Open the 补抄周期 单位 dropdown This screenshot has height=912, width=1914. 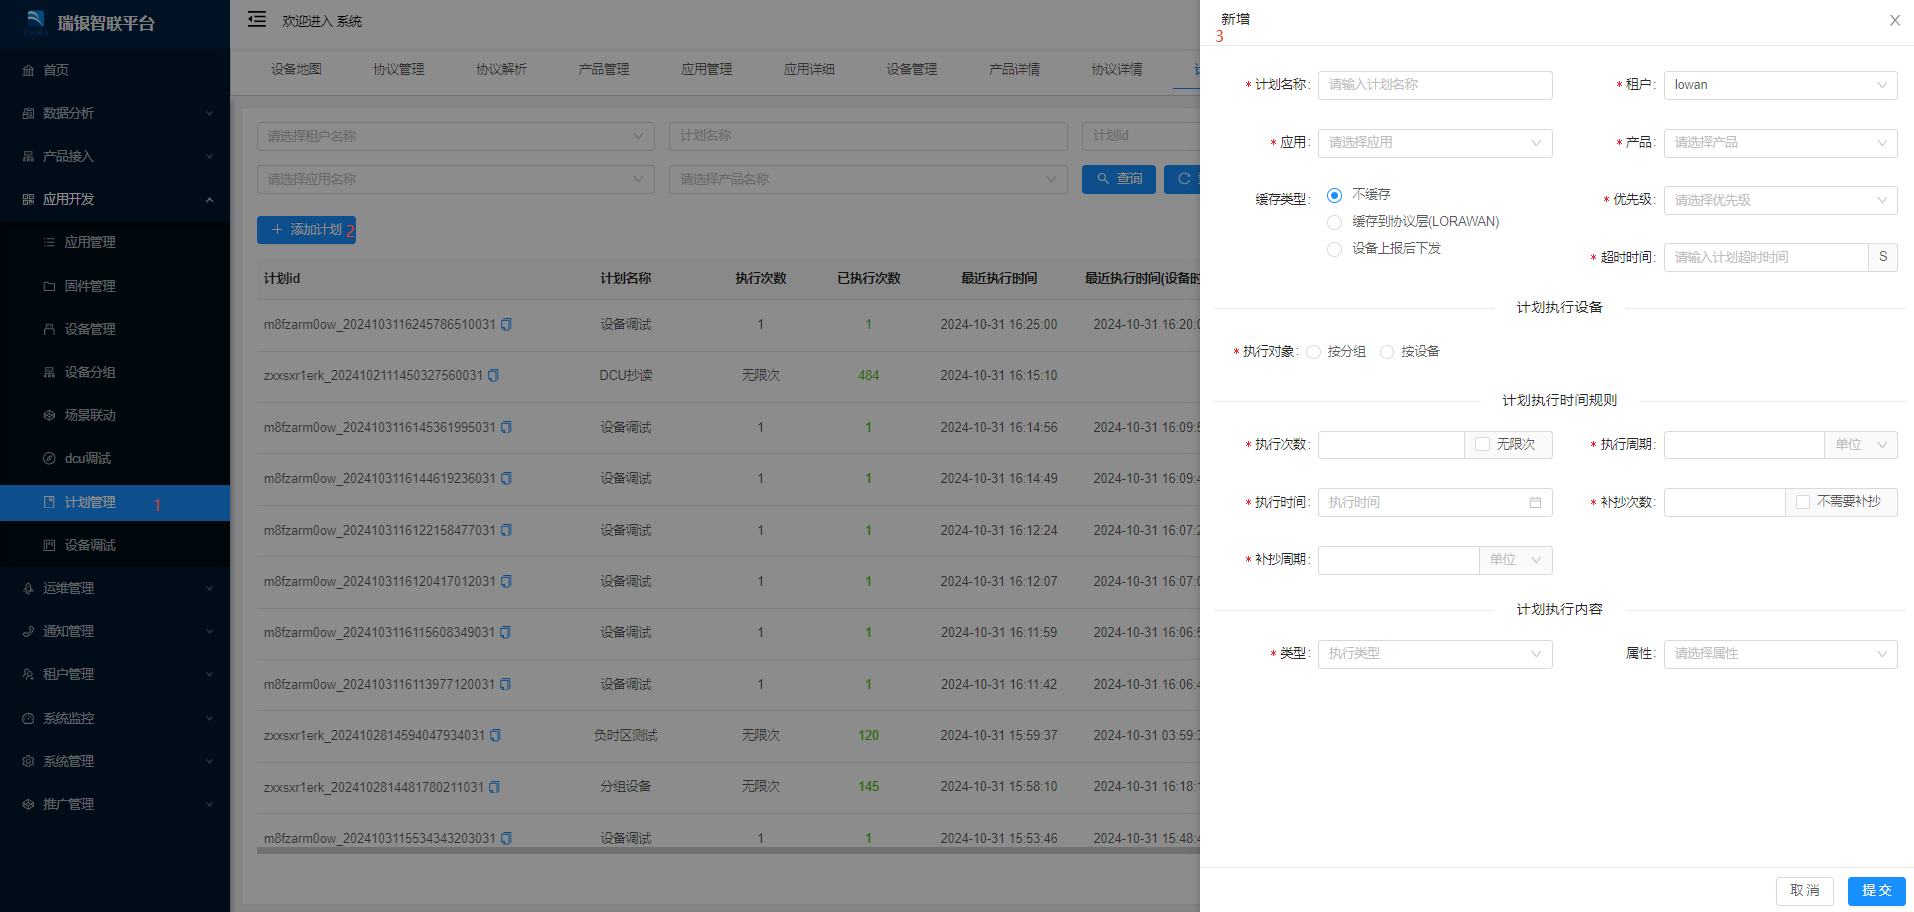[x=1515, y=560]
